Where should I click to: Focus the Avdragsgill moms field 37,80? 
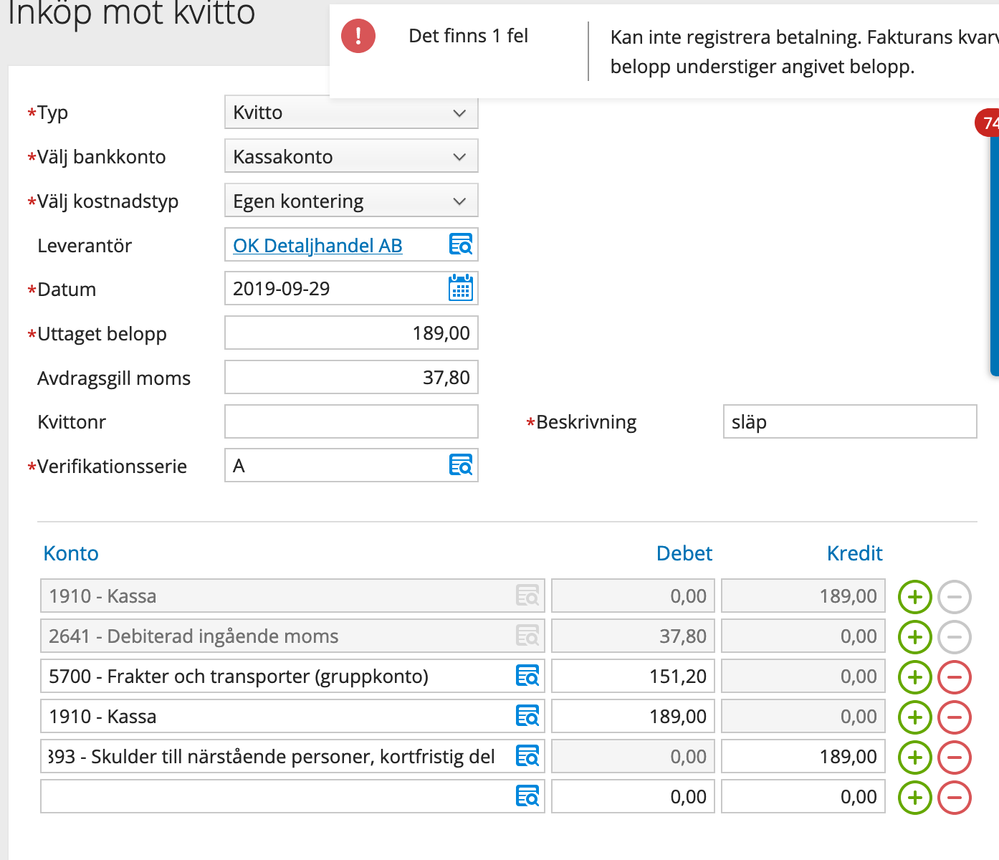pyautogui.click(x=351, y=377)
